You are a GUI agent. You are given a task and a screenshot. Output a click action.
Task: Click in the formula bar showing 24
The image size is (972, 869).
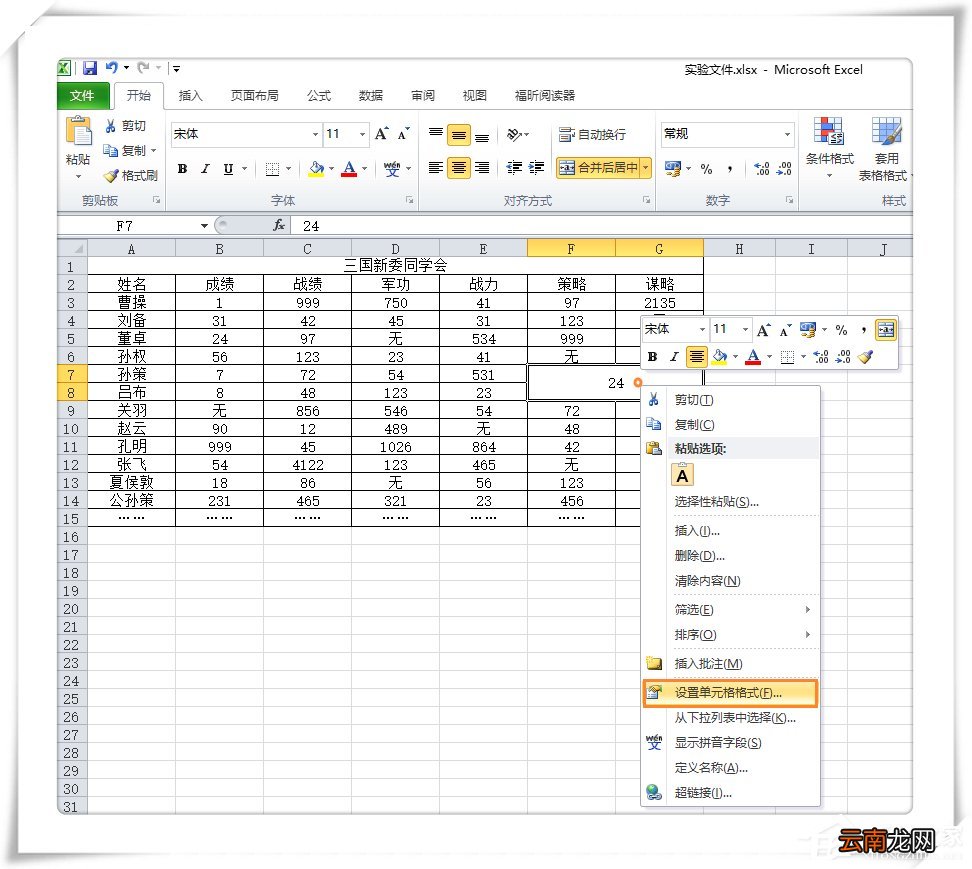601,226
